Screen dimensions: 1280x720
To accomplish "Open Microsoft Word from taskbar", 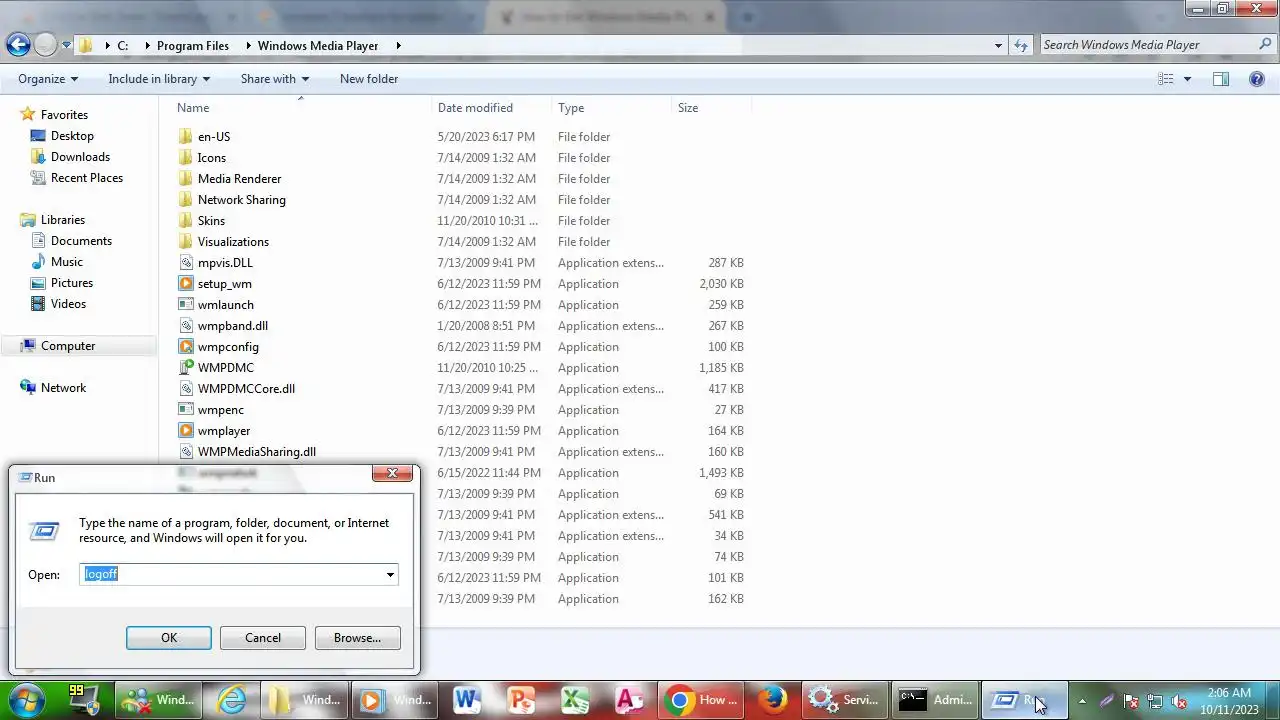I will [x=468, y=700].
